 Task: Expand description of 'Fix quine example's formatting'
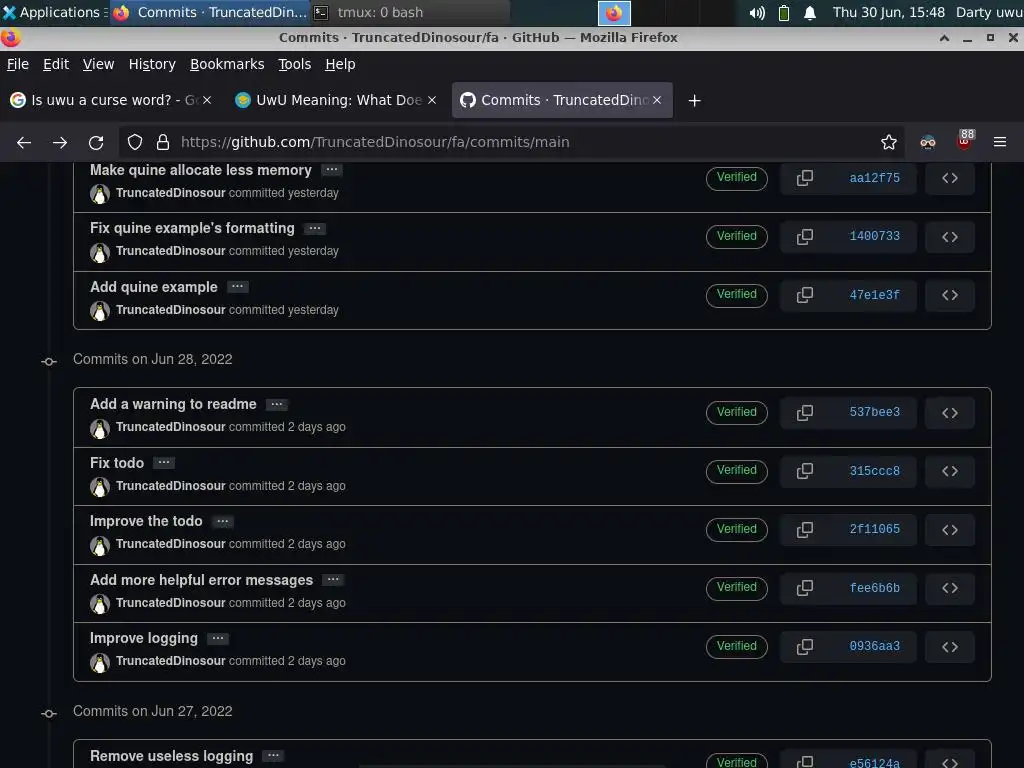pyautogui.click(x=315, y=229)
